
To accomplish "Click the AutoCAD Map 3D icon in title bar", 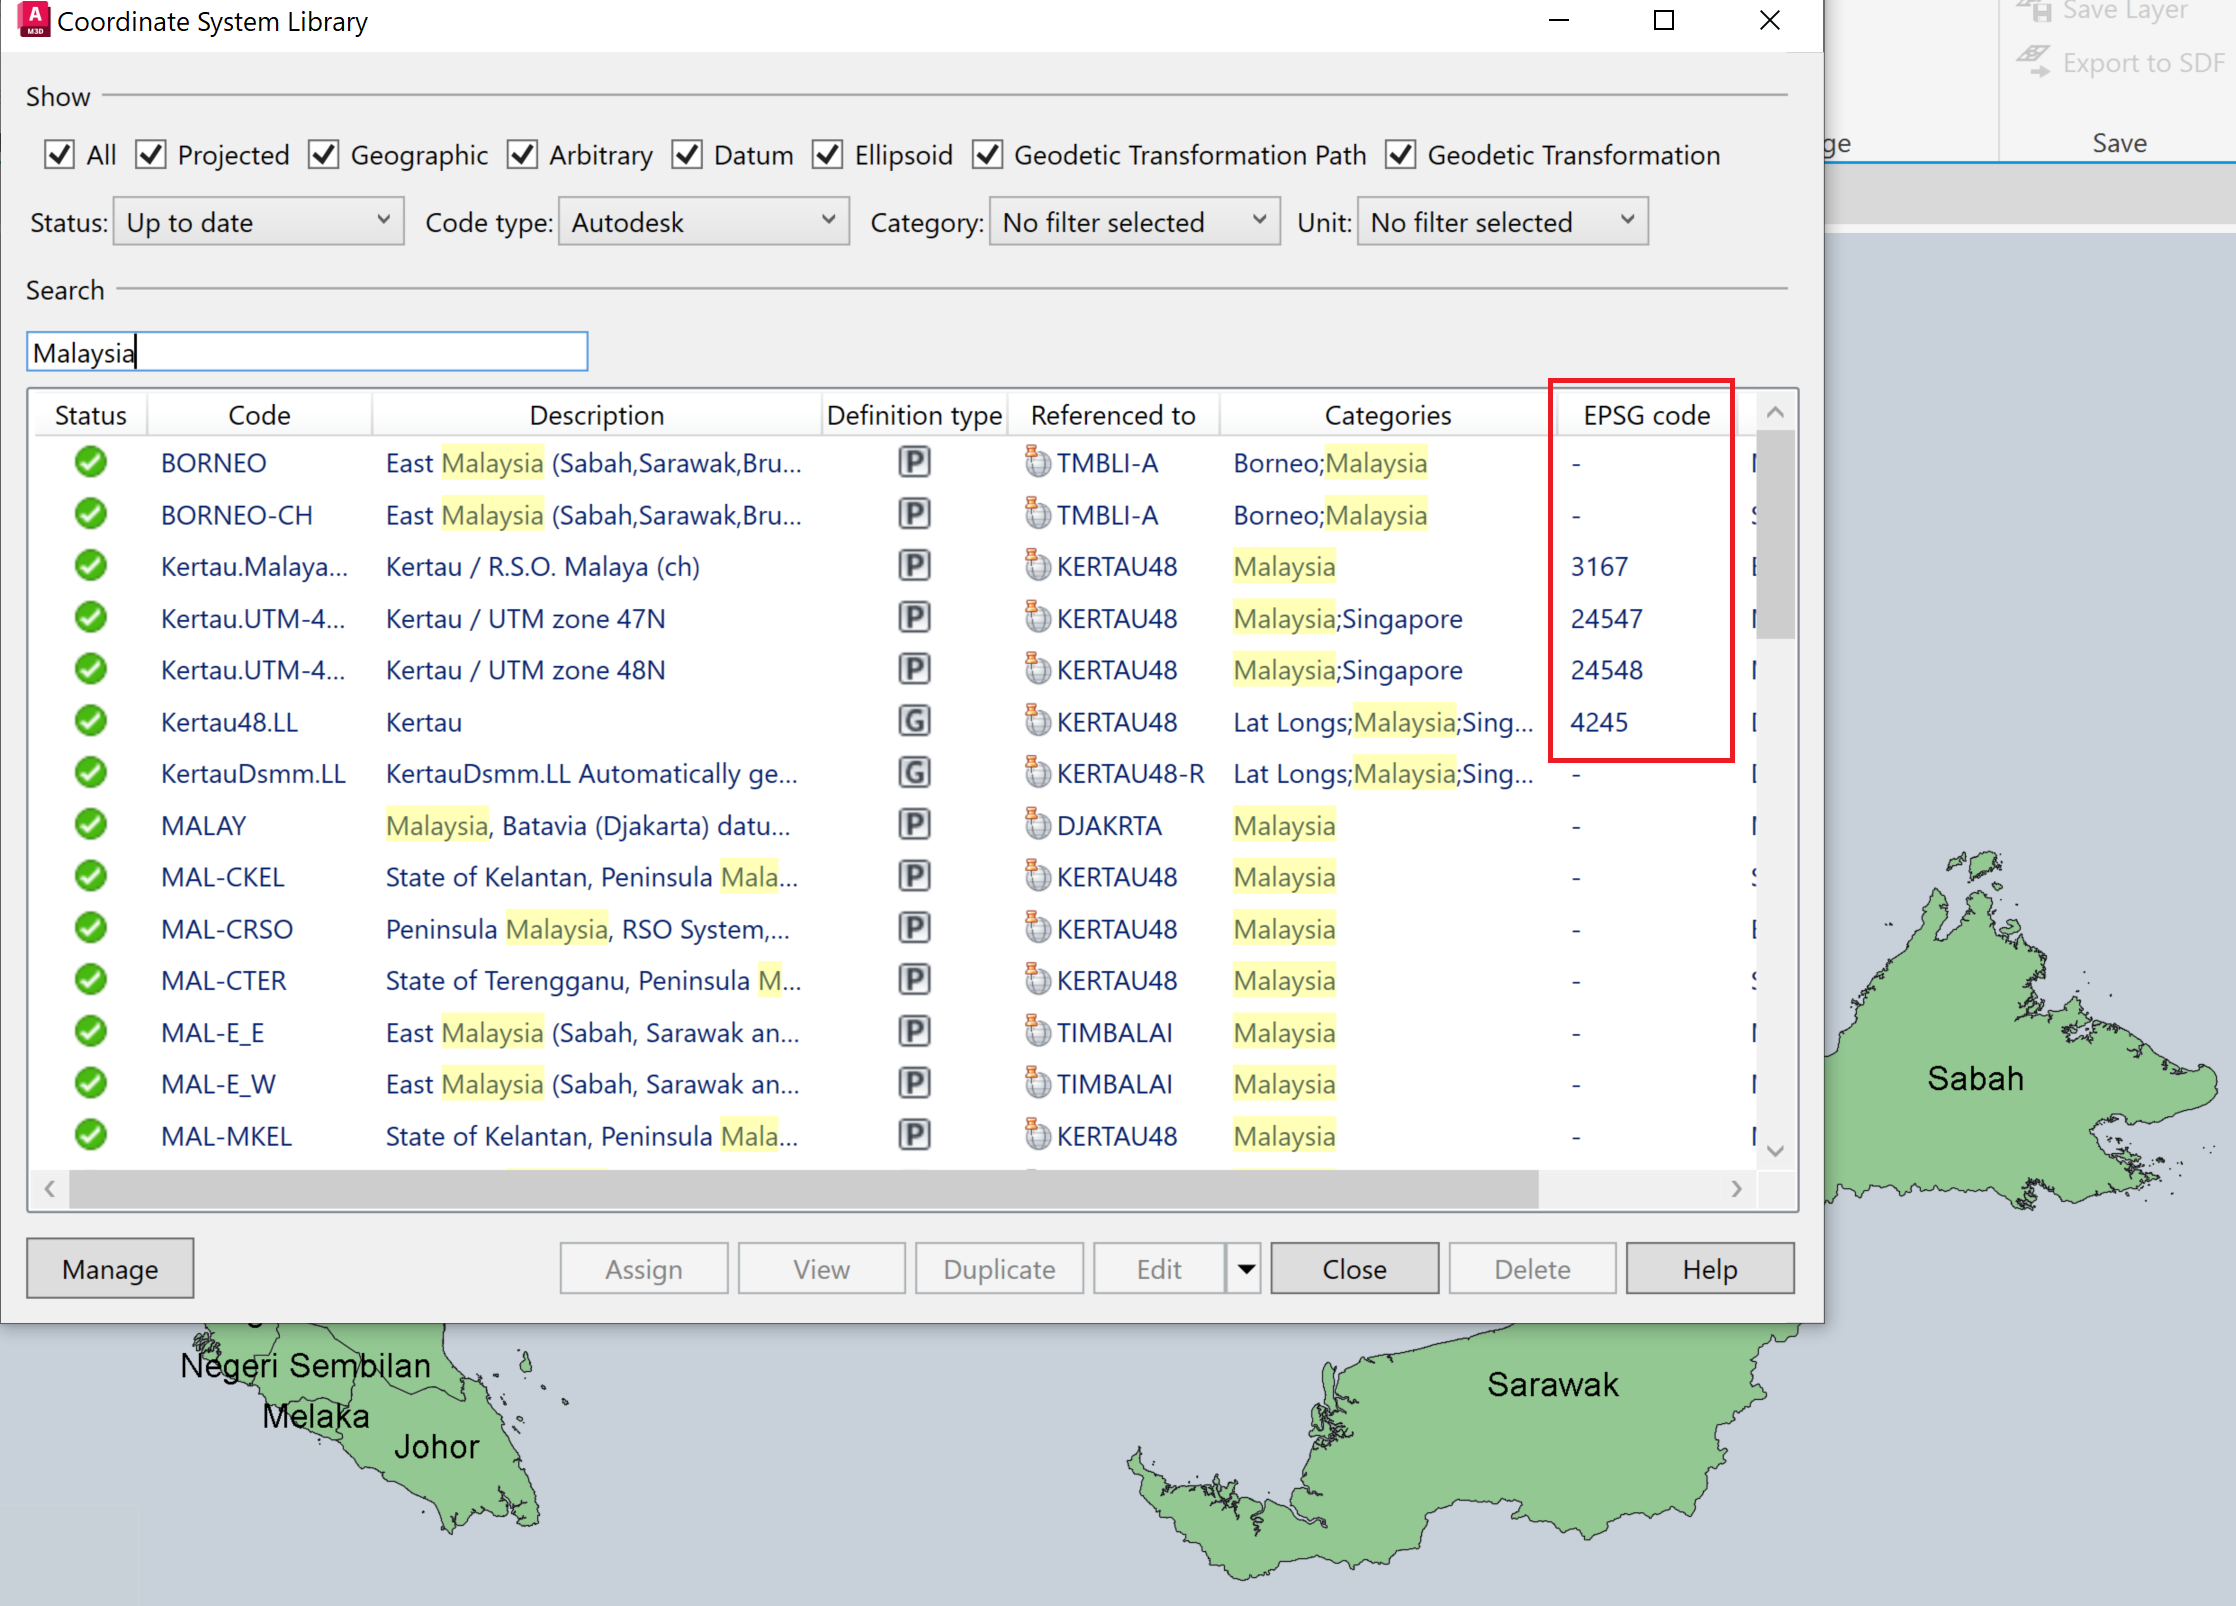I will 33,20.
